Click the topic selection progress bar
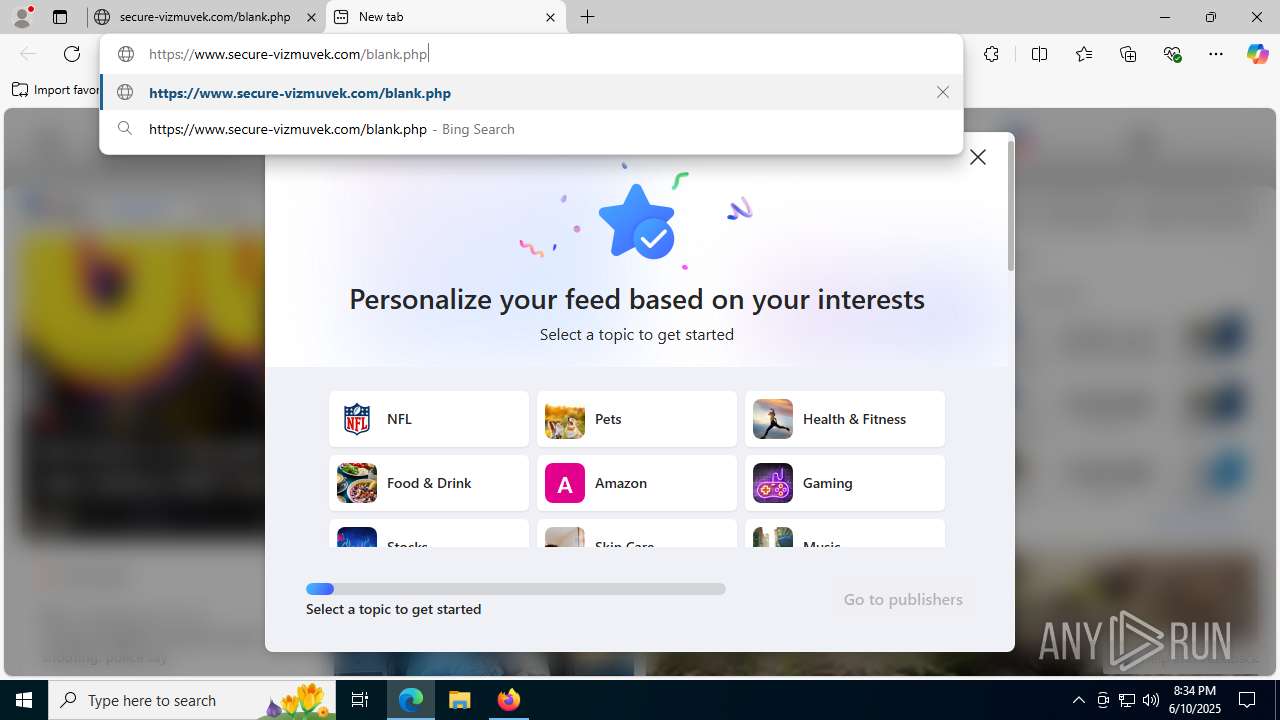The image size is (1280, 720). pos(516,589)
